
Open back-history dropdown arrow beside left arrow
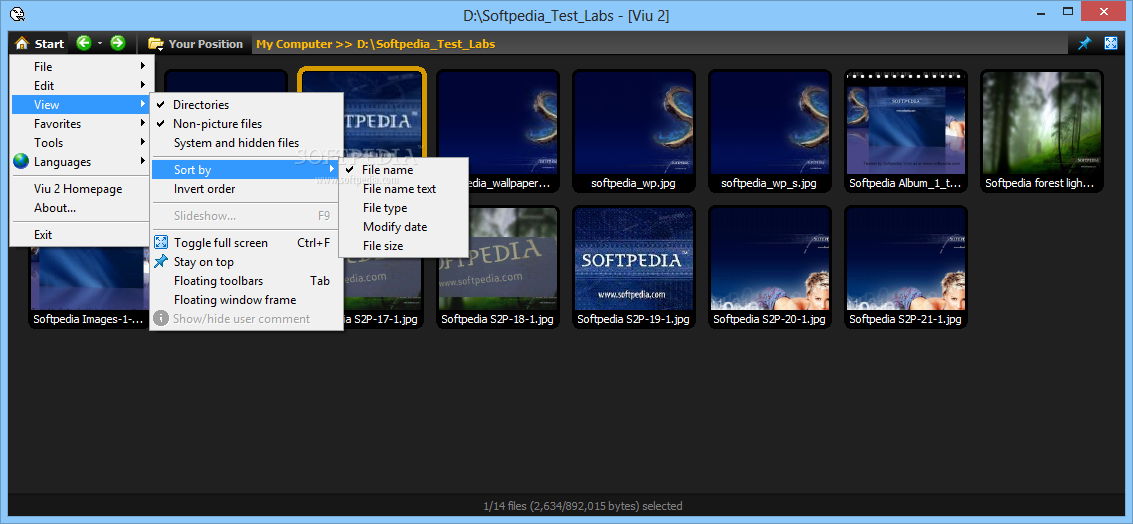[x=100, y=43]
